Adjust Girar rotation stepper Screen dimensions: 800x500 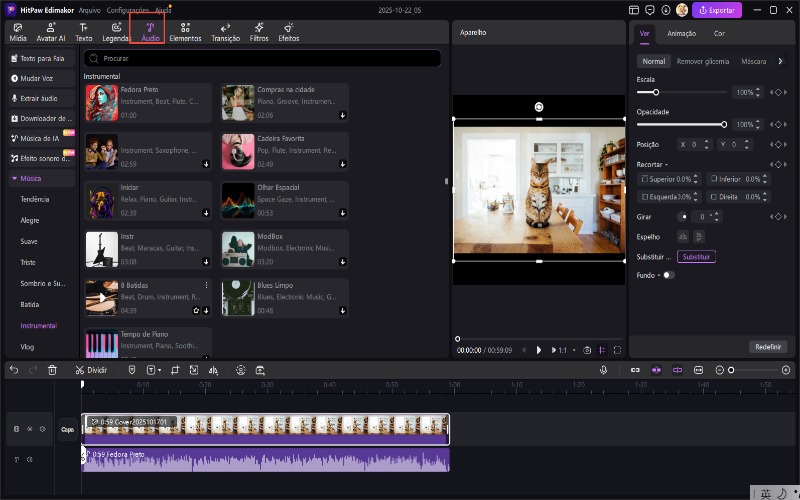[x=717, y=217]
